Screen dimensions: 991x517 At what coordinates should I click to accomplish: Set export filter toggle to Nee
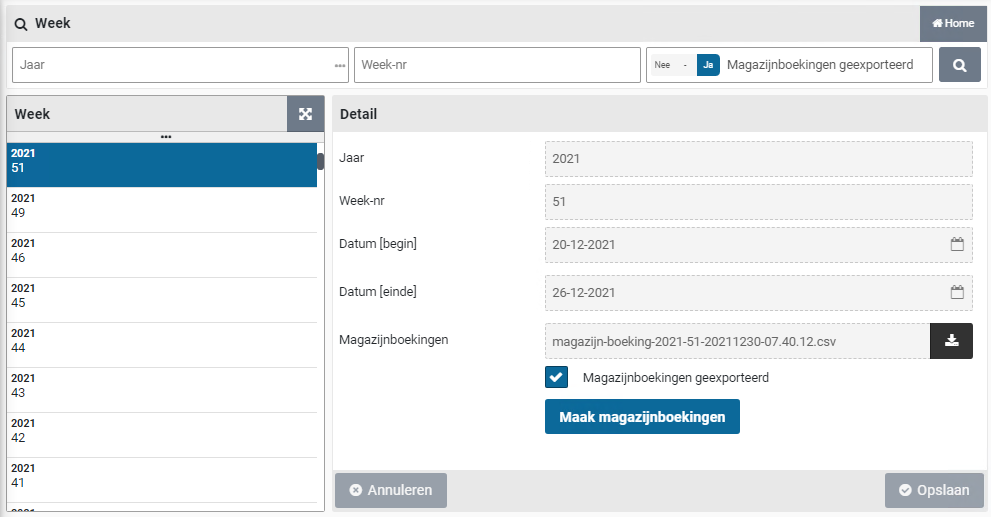(x=661, y=65)
